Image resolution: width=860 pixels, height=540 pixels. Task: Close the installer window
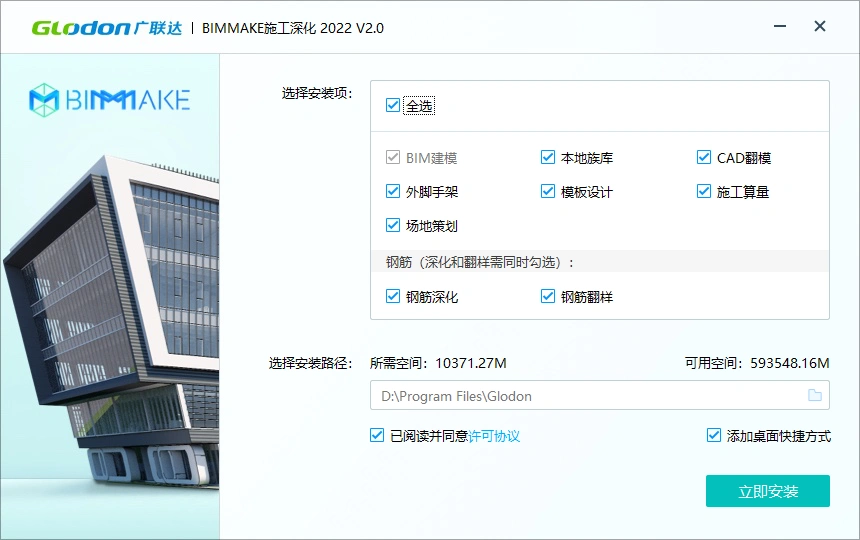tap(820, 27)
